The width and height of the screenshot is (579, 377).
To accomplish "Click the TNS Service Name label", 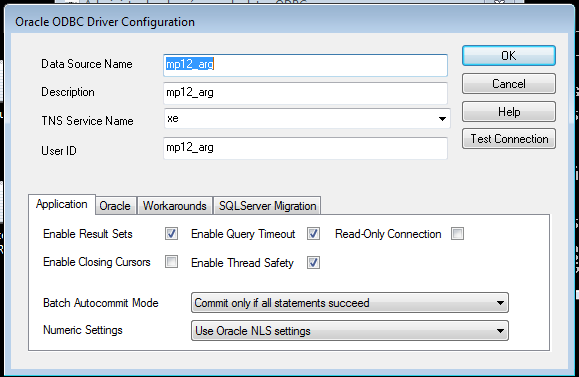I will click(x=87, y=121).
